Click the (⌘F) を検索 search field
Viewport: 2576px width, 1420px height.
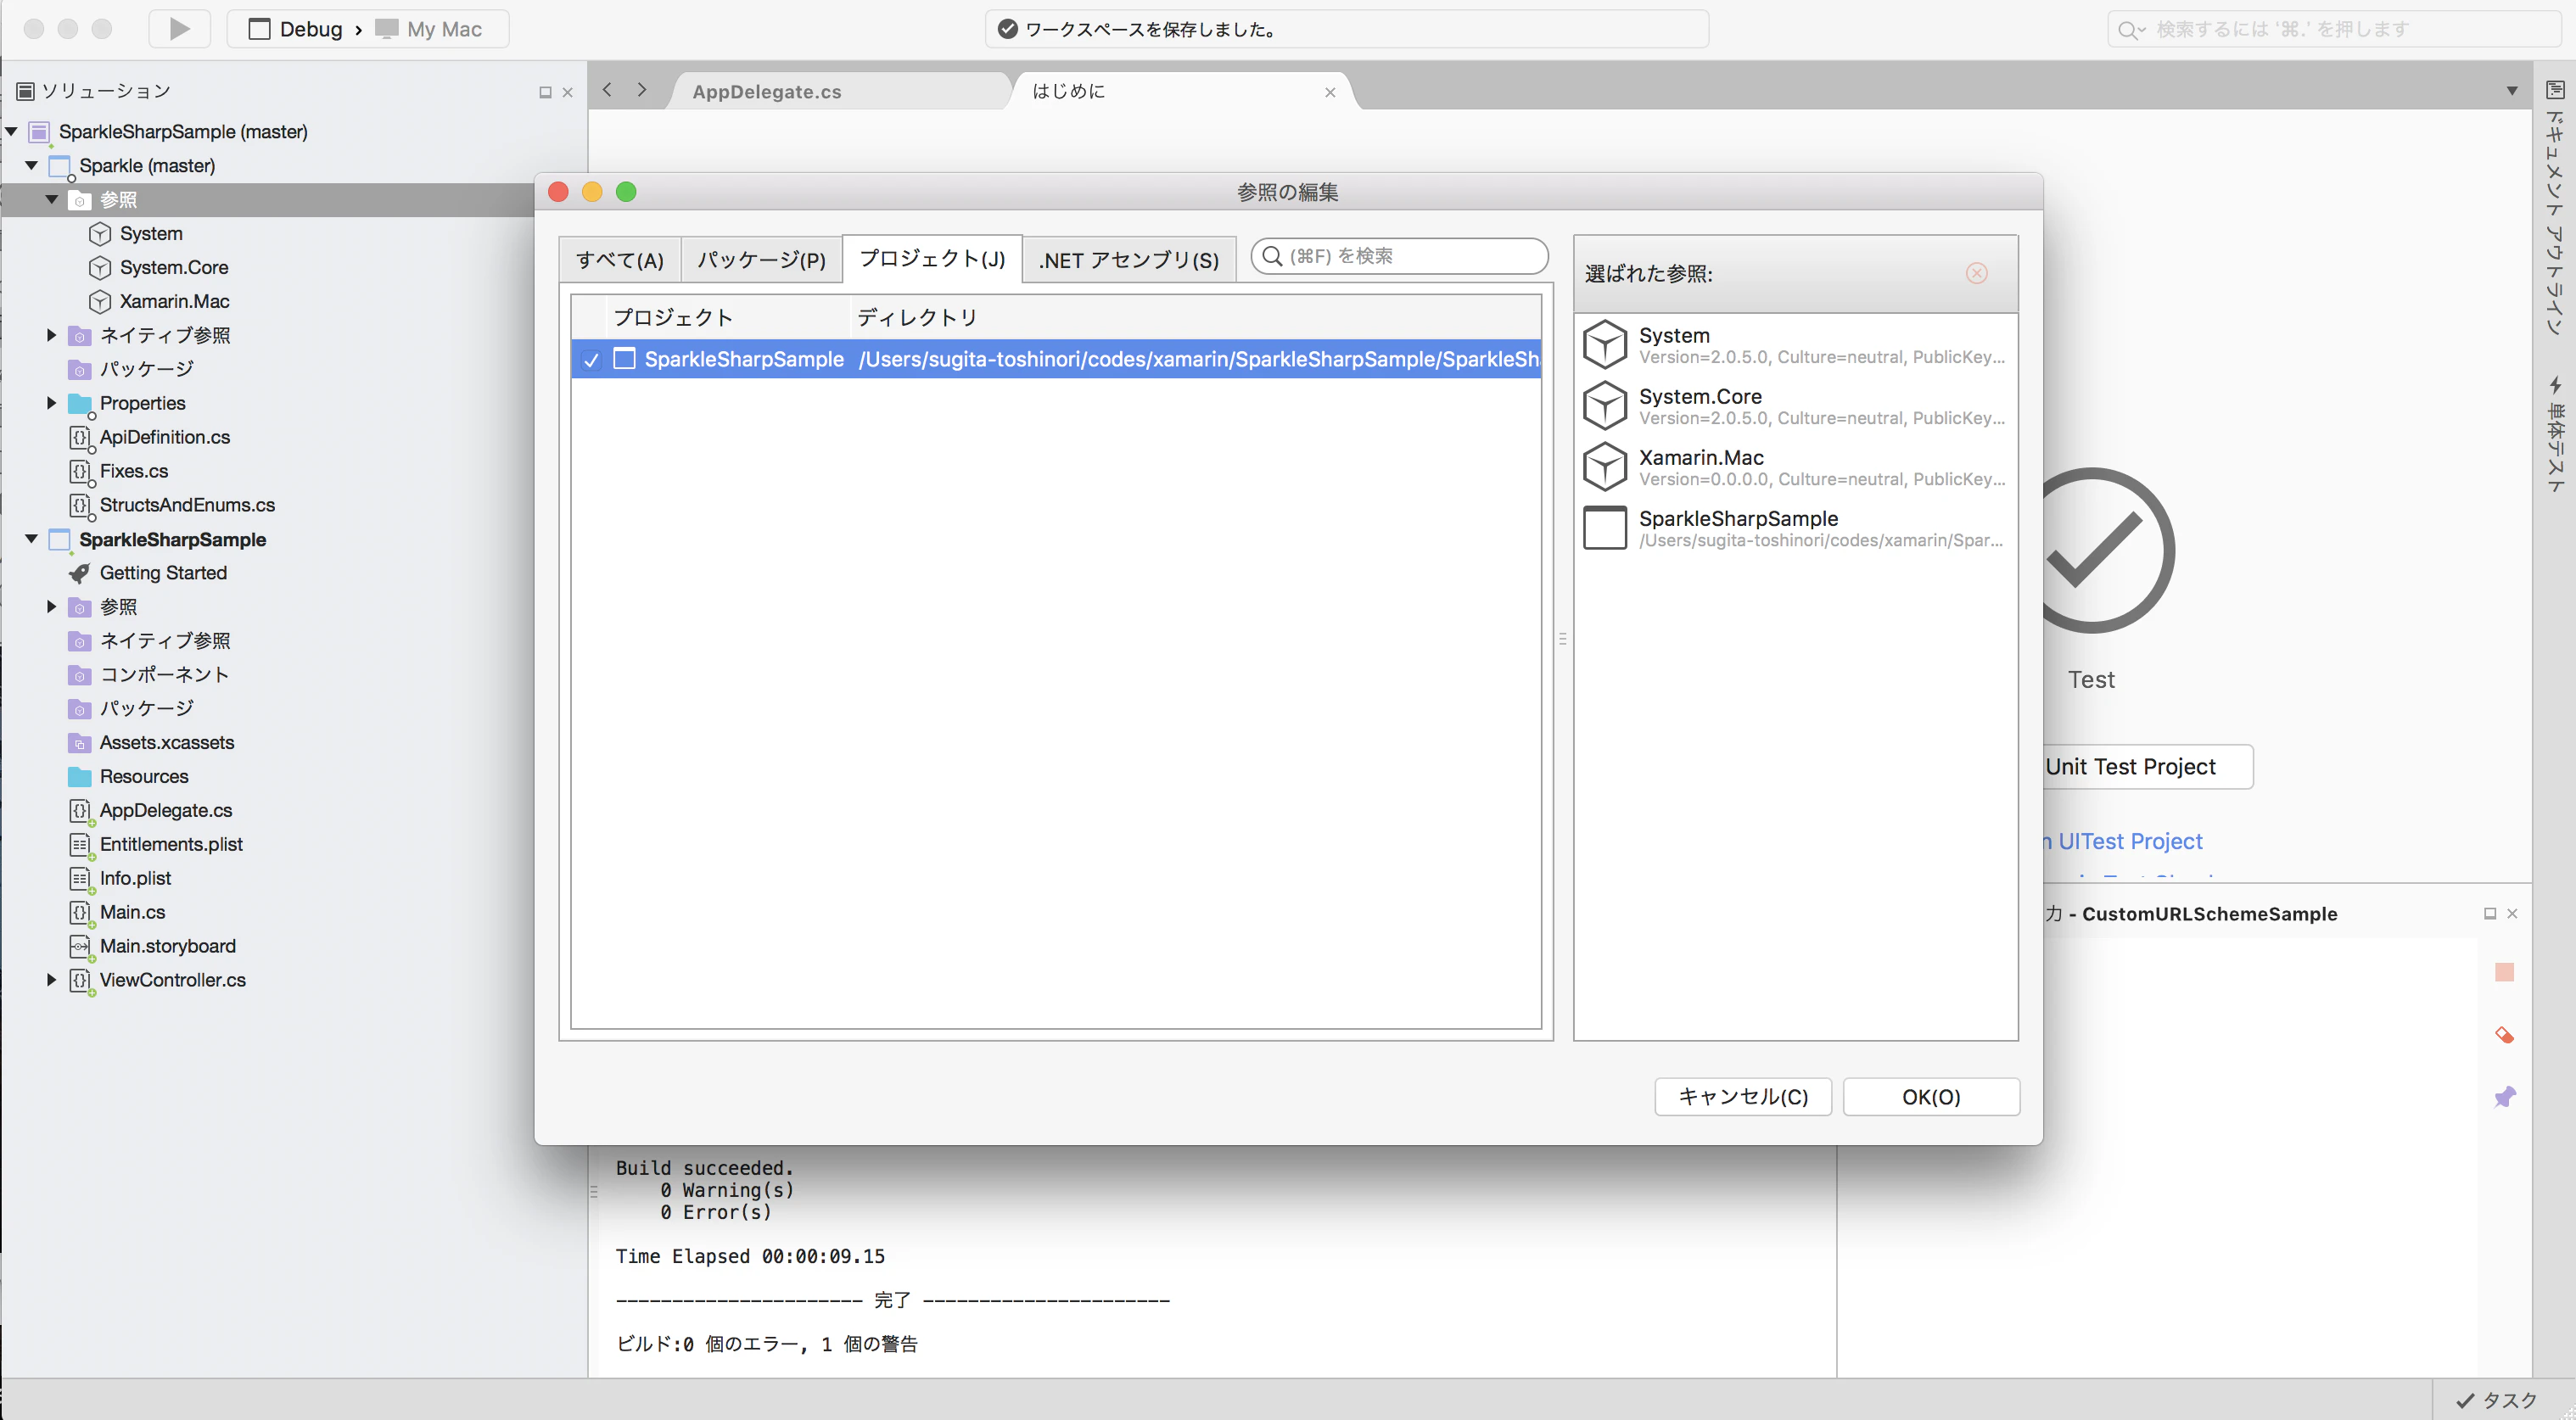[x=1399, y=256]
